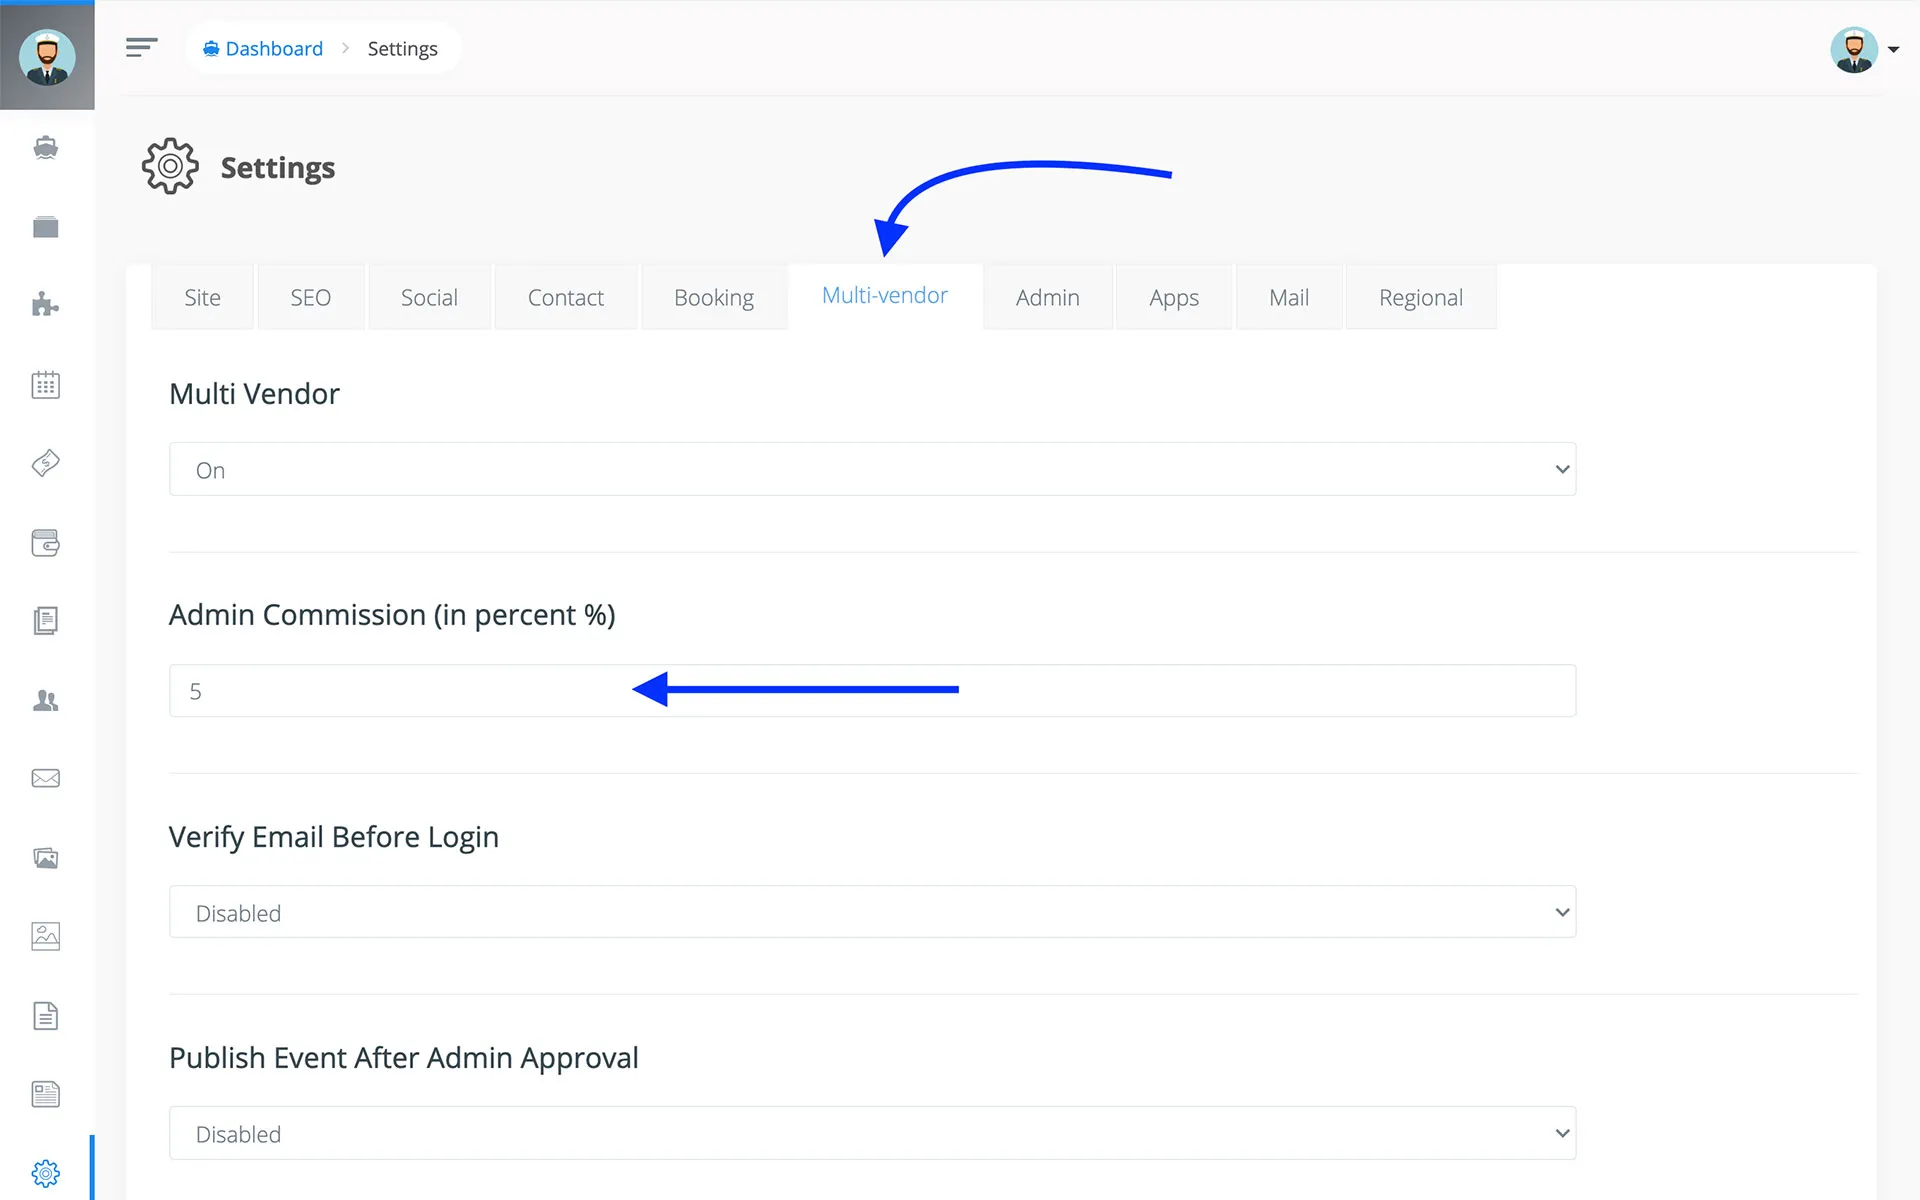Click the Admin Commission input field

(872, 691)
